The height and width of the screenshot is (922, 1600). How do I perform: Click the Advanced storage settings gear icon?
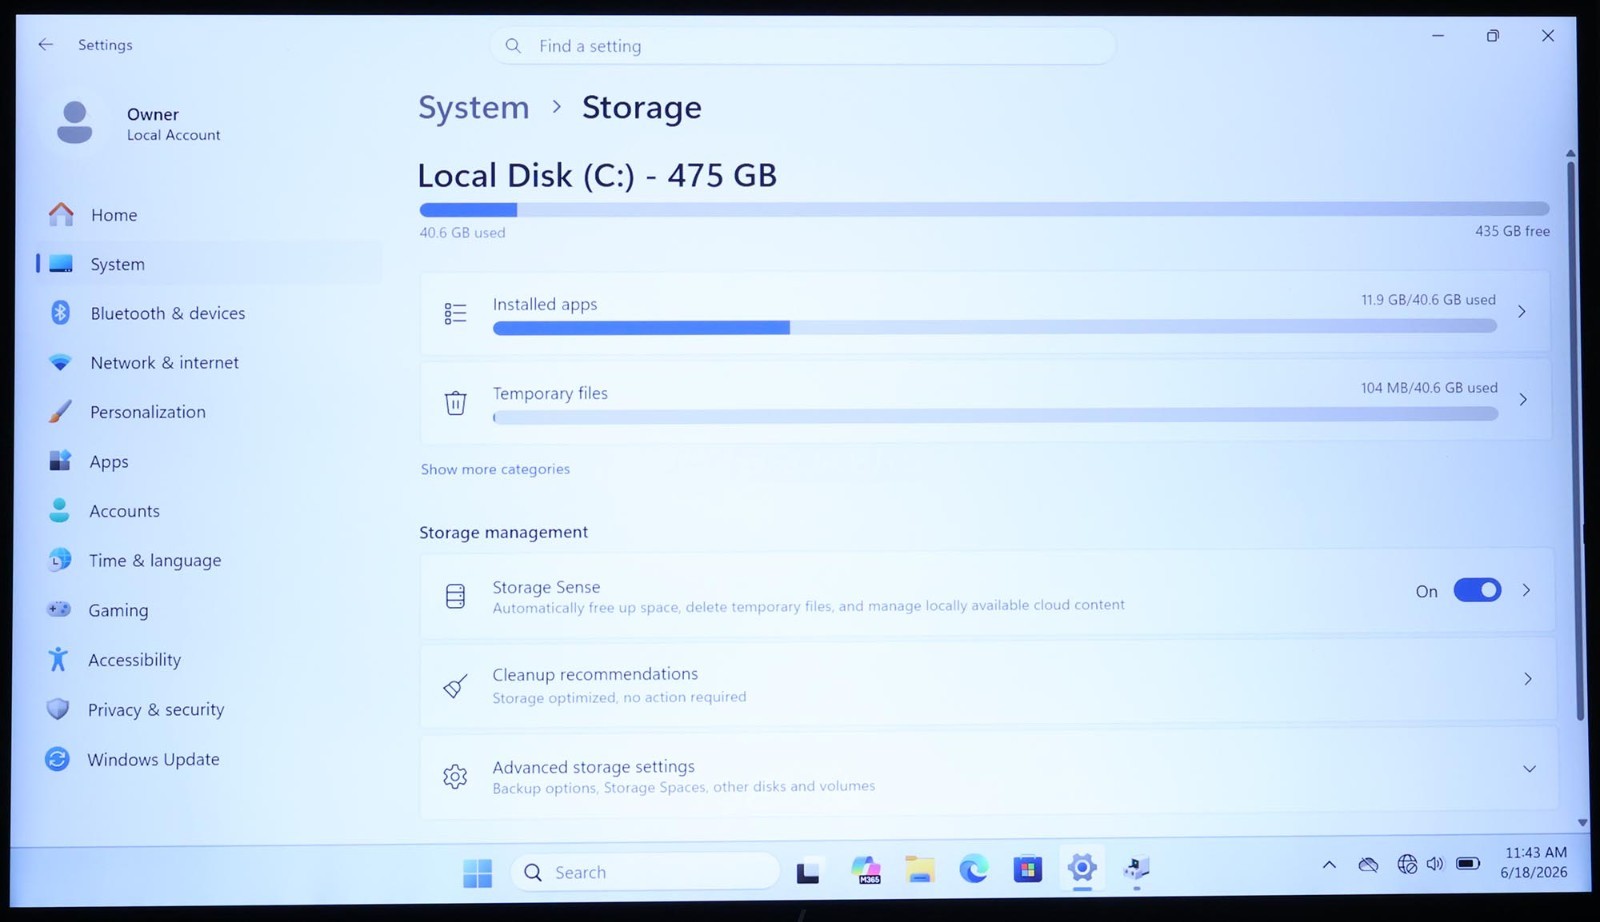coord(455,776)
